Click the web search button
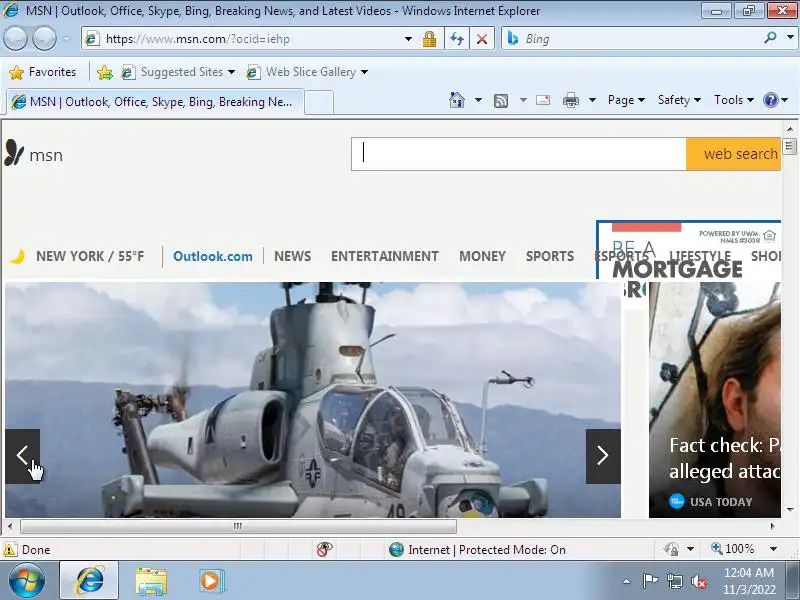 click(734, 154)
